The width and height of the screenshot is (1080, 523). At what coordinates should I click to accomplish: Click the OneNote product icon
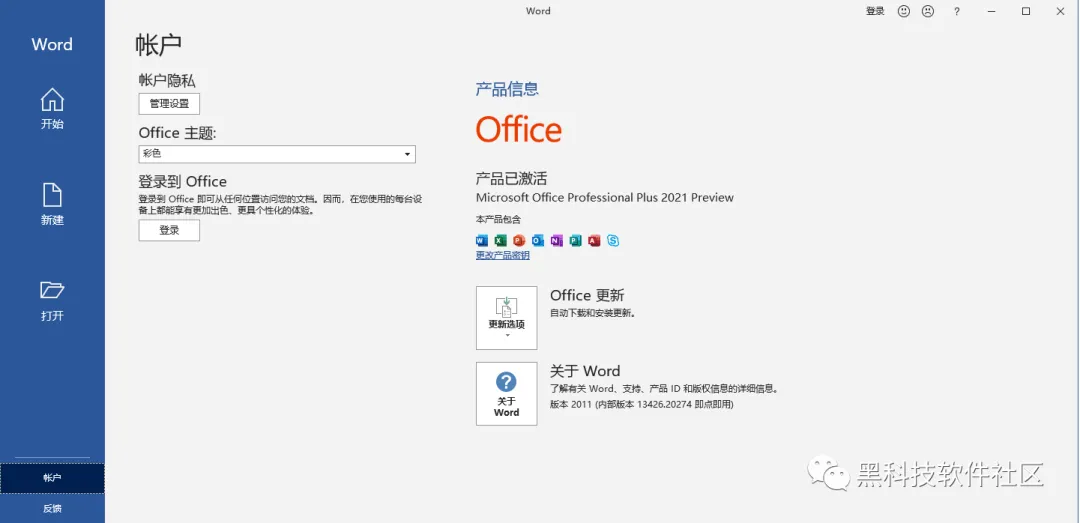(557, 240)
